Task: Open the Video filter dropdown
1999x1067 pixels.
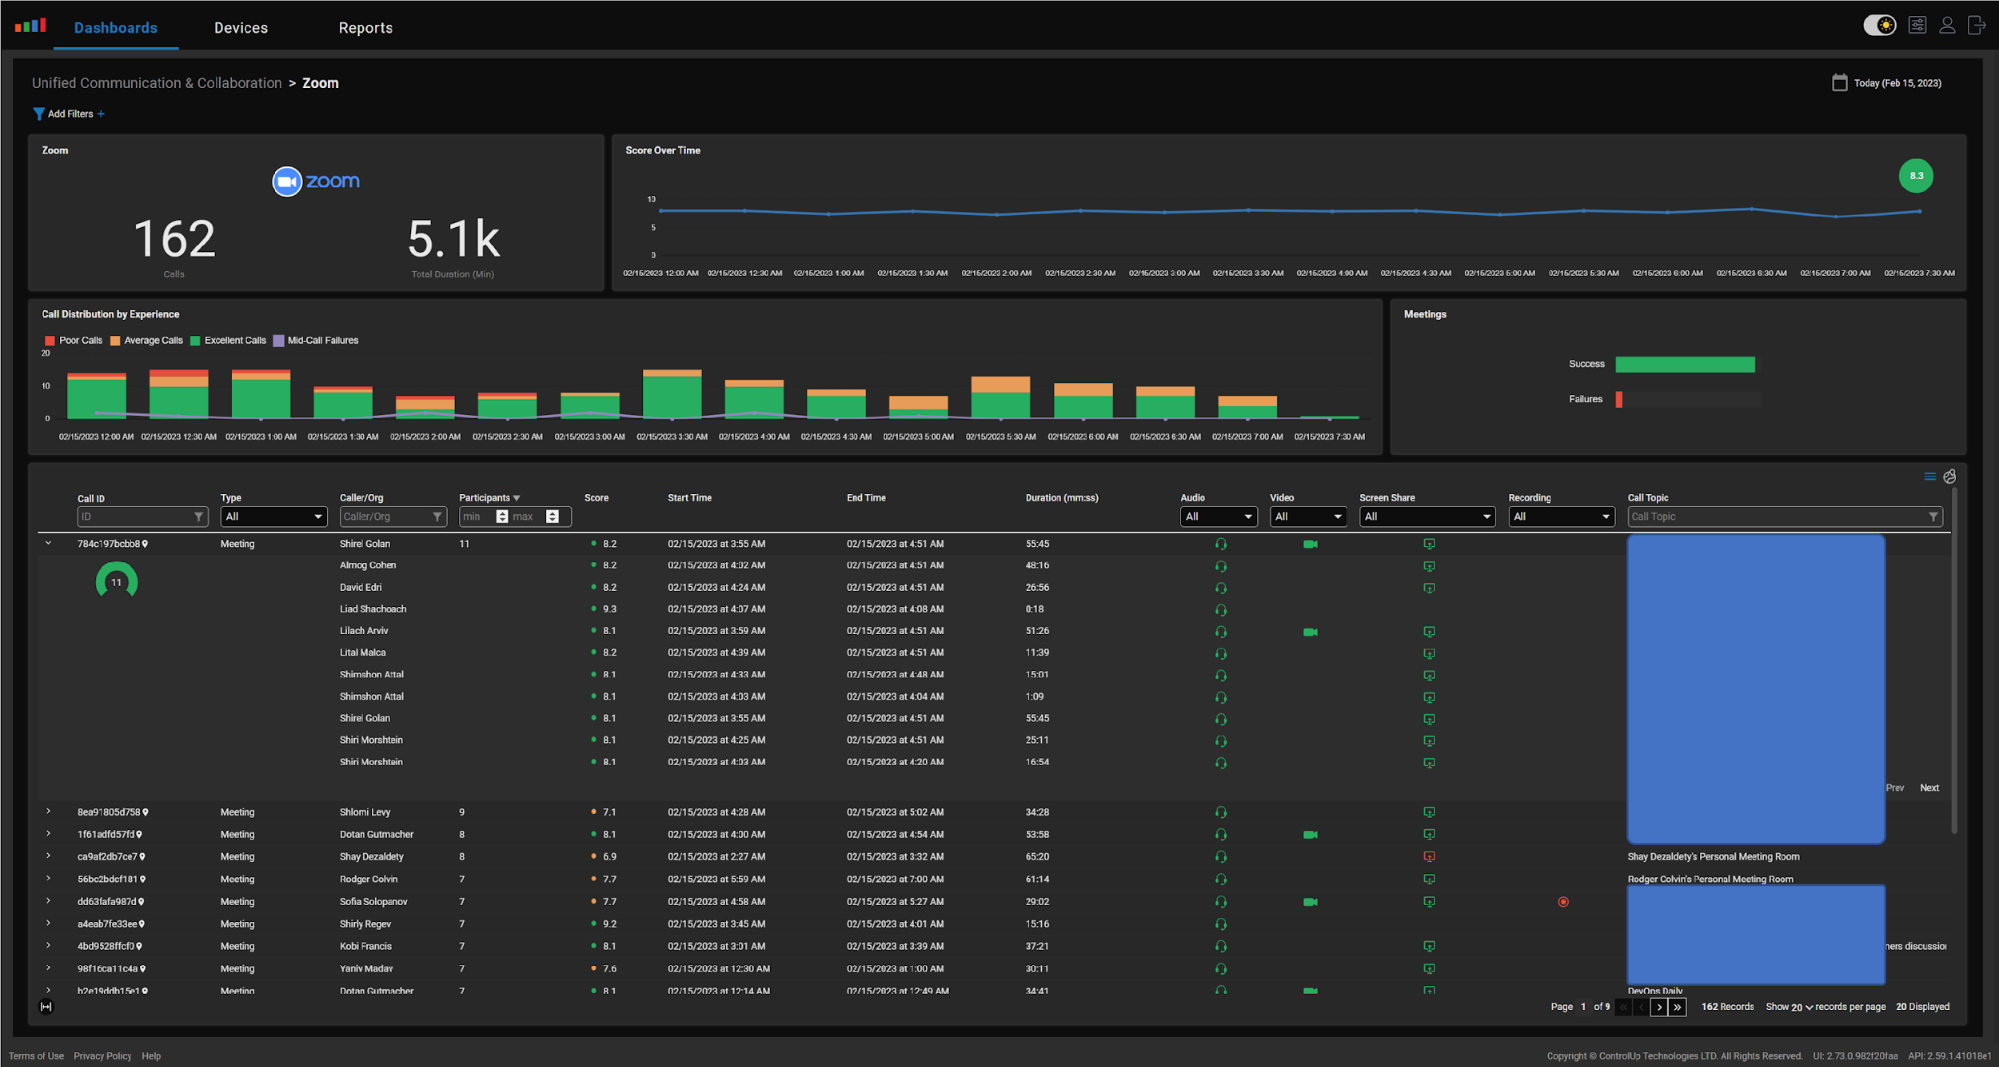Action: tap(1308, 517)
